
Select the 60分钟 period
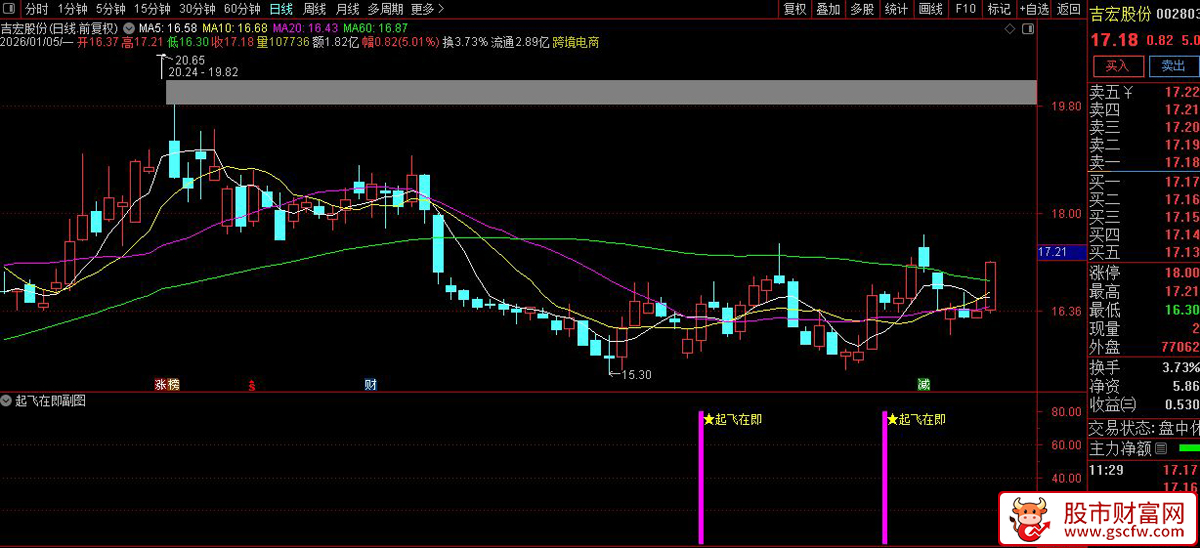point(242,9)
